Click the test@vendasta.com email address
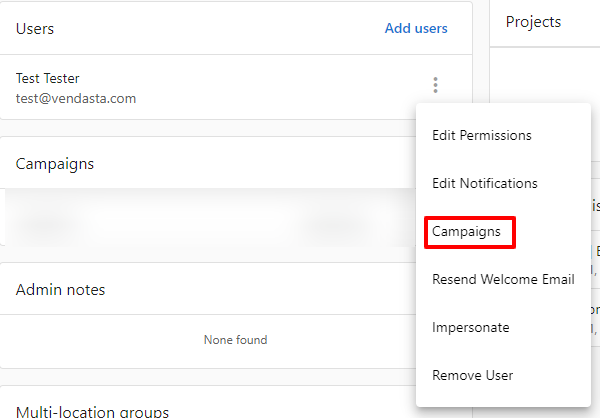 pyautogui.click(x=76, y=99)
